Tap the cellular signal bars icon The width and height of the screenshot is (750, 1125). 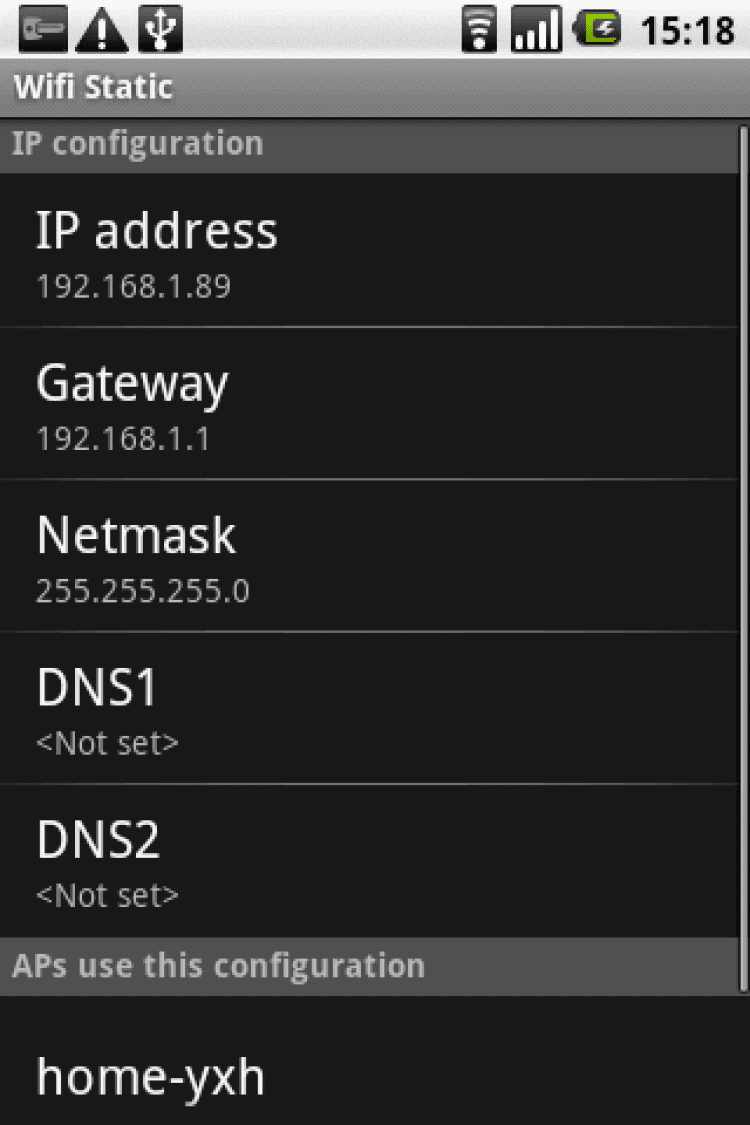pyautogui.click(x=536, y=30)
